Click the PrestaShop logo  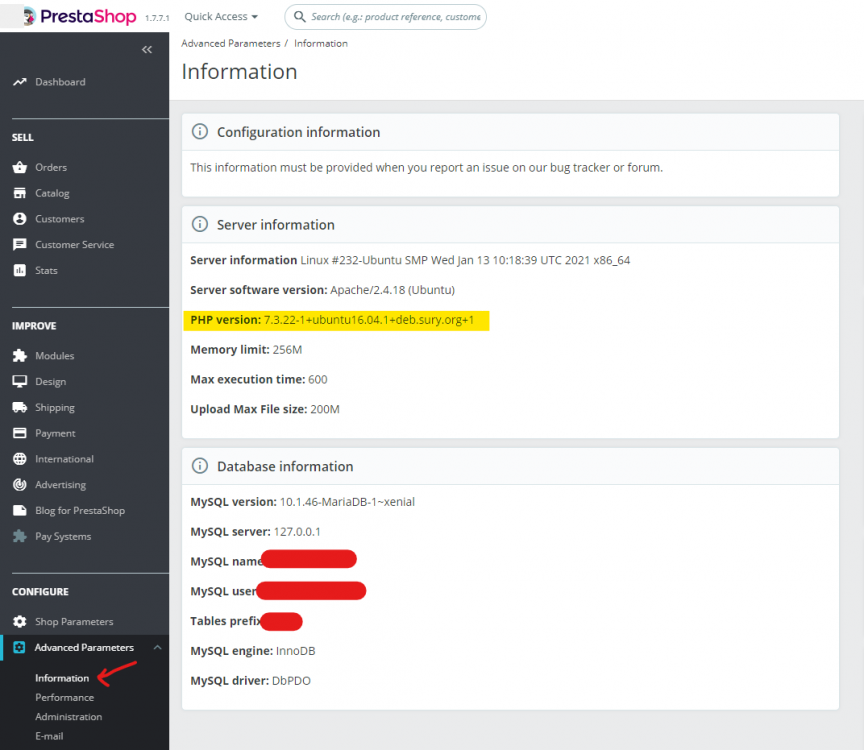pyautogui.click(x=80, y=17)
